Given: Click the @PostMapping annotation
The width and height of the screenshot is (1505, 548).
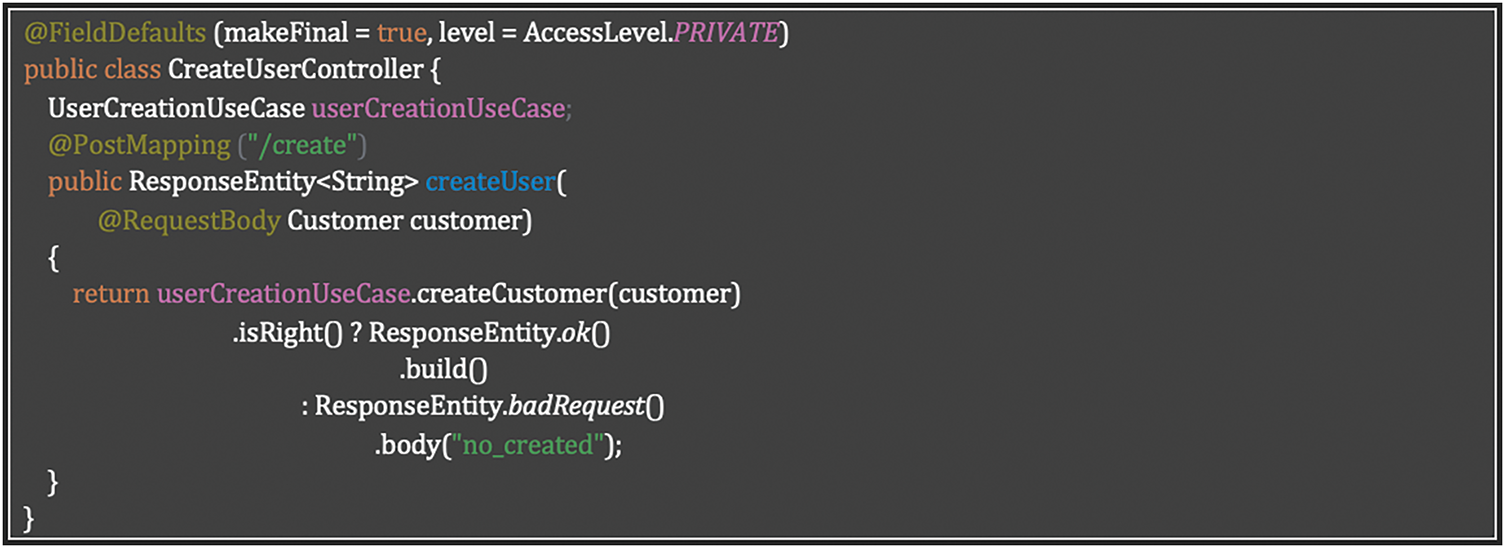Looking at the screenshot, I should point(139,146).
